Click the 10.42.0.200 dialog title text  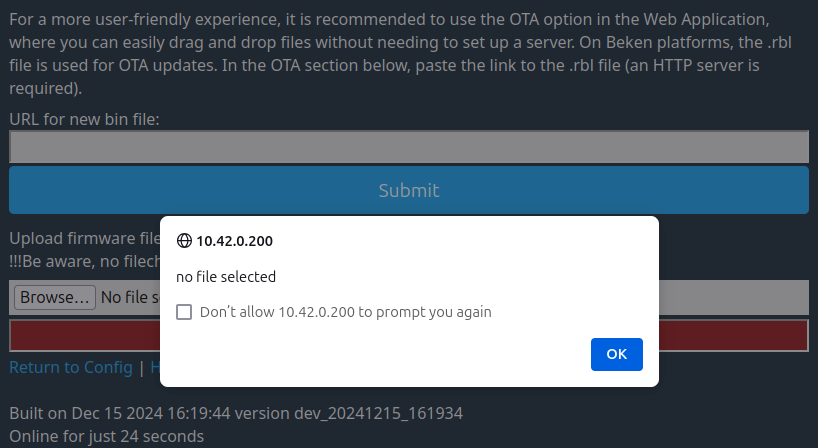[x=234, y=241]
